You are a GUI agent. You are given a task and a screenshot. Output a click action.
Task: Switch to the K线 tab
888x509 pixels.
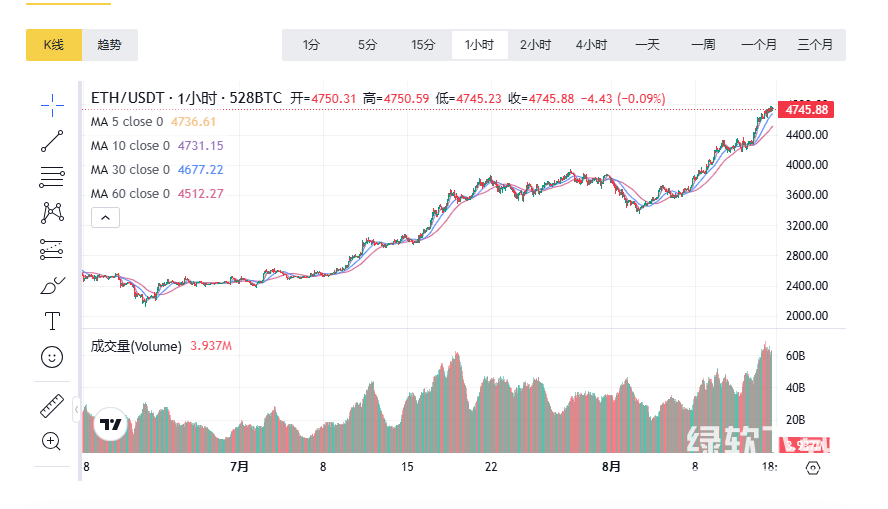coord(54,45)
